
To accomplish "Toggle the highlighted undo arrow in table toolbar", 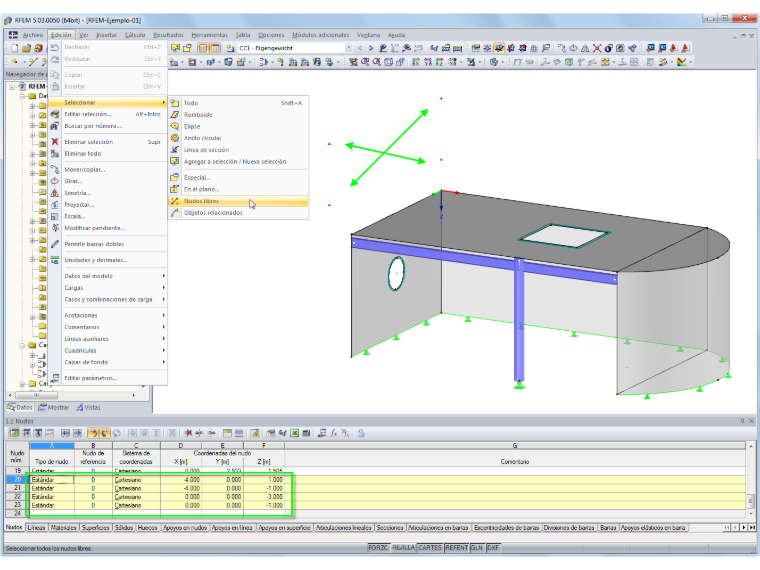I will pyautogui.click(x=94, y=433).
